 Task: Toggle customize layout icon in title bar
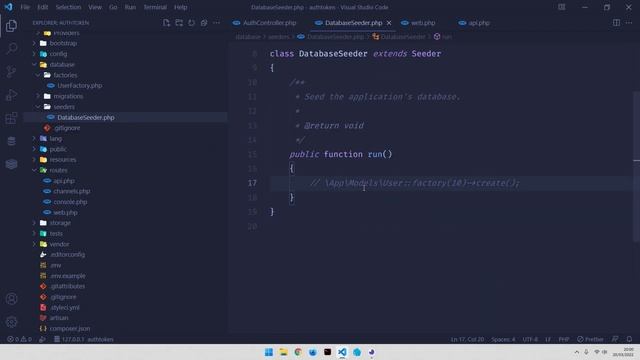tap(562, 7)
